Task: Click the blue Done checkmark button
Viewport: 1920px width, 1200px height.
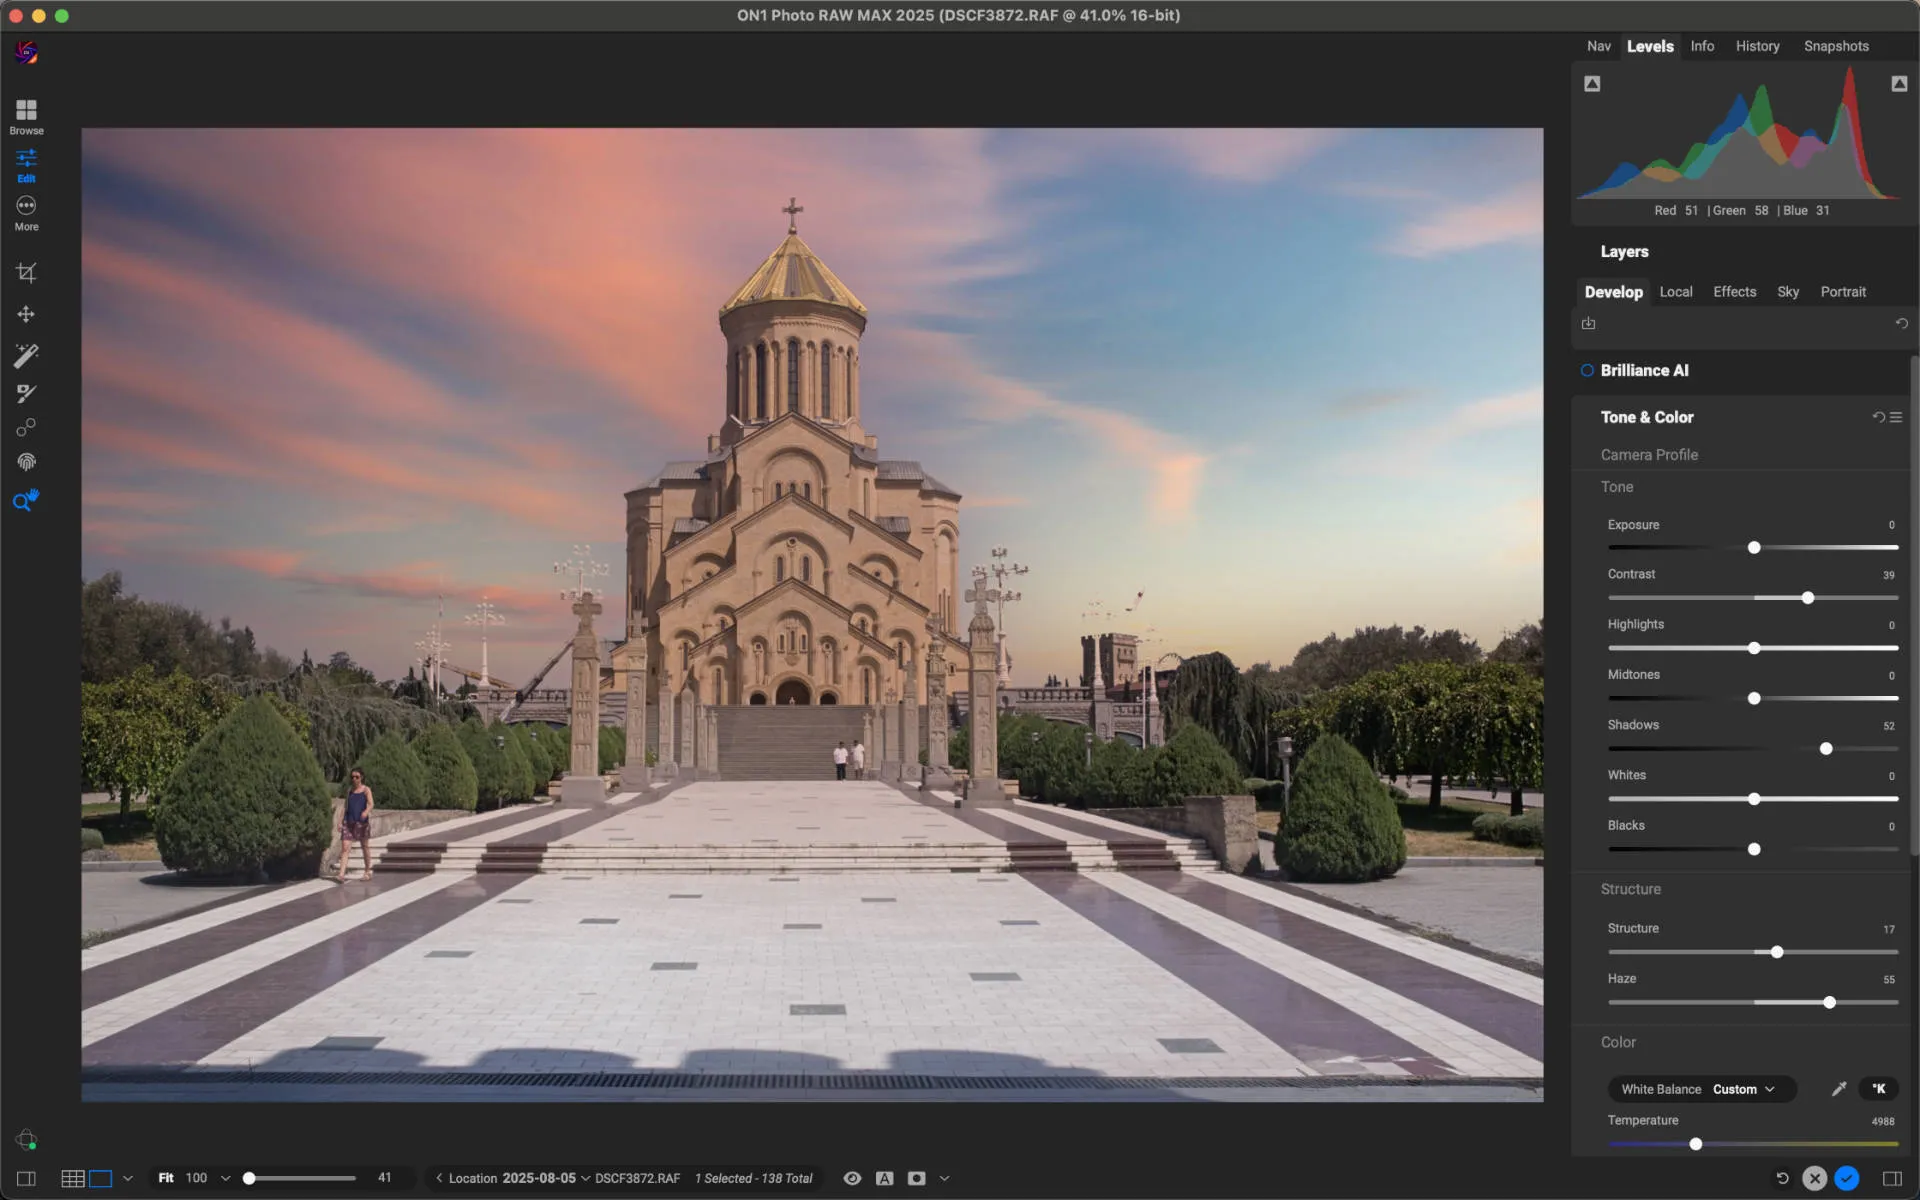Action: 1846,1178
